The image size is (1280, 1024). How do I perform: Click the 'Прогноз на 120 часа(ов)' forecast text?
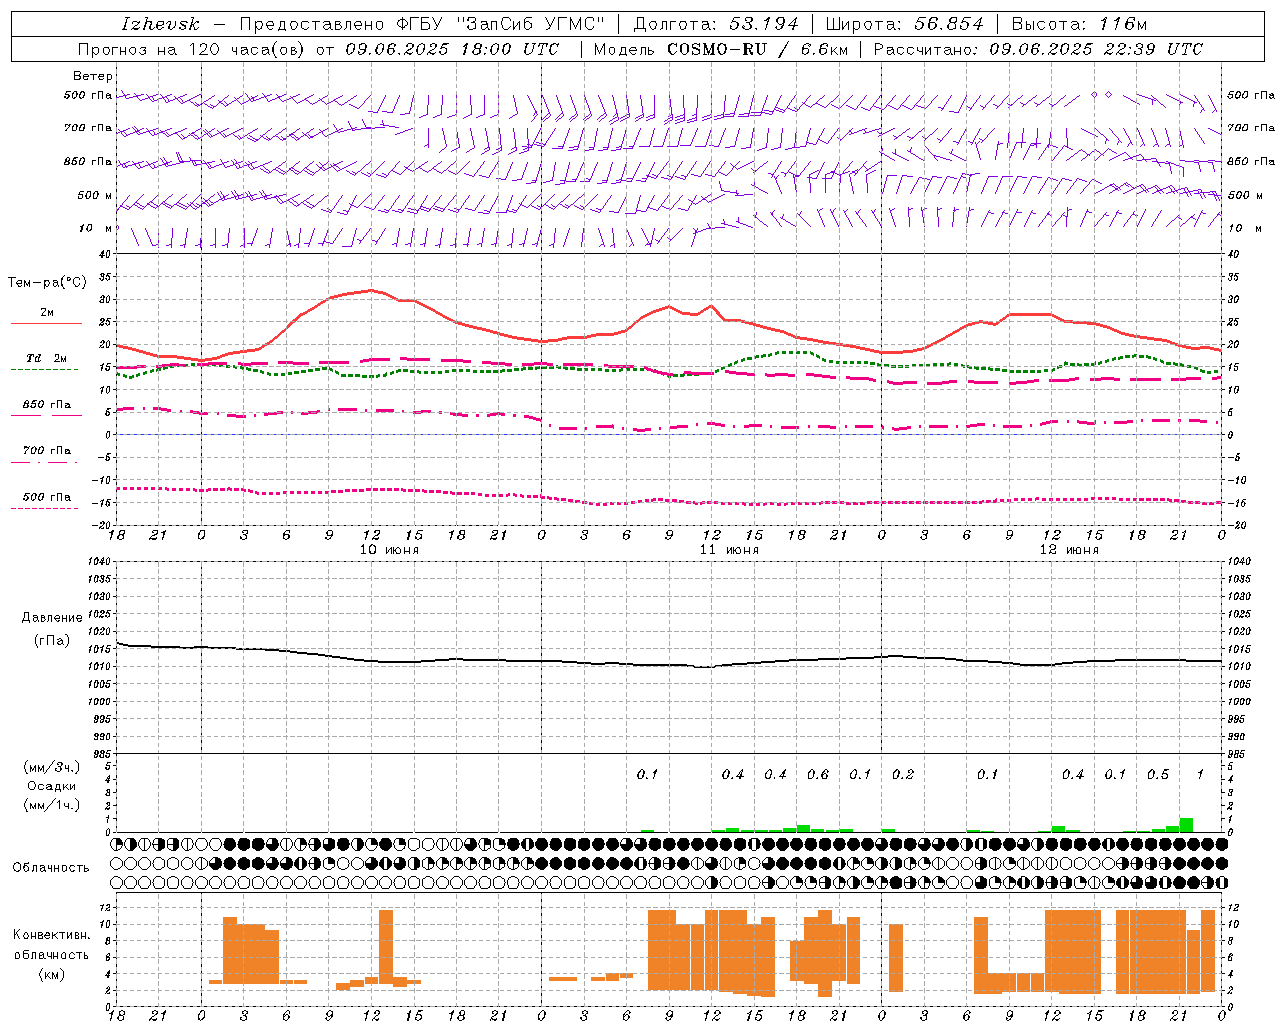pyautogui.click(x=192, y=49)
